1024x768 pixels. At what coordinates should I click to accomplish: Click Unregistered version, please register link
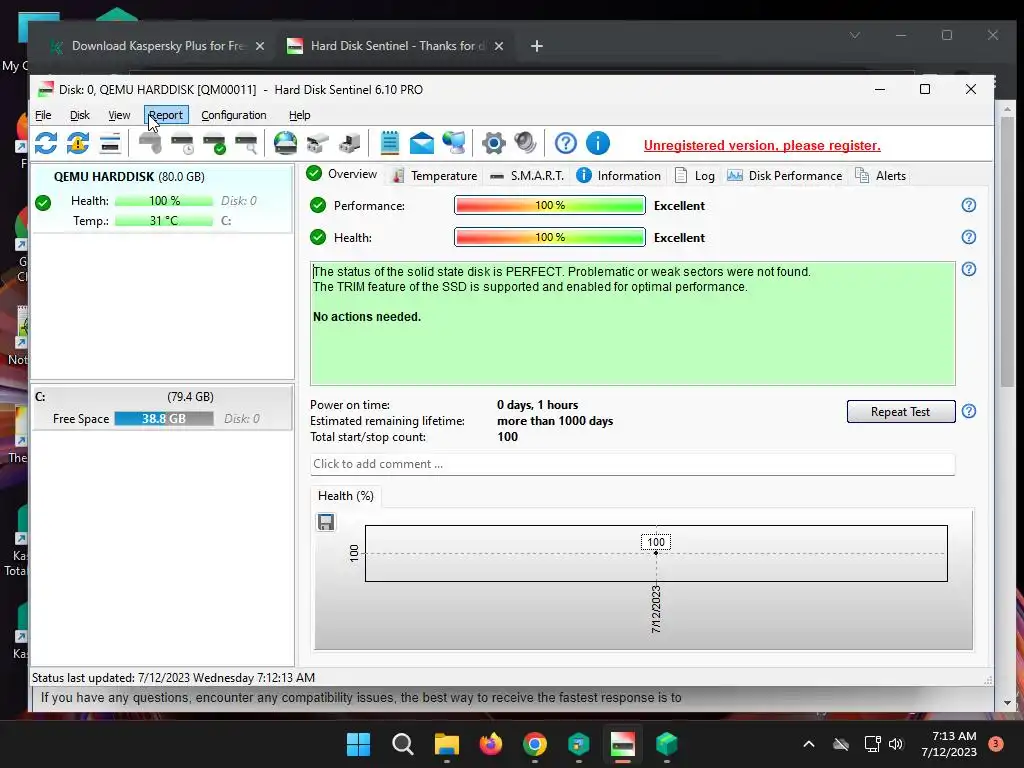click(762, 146)
